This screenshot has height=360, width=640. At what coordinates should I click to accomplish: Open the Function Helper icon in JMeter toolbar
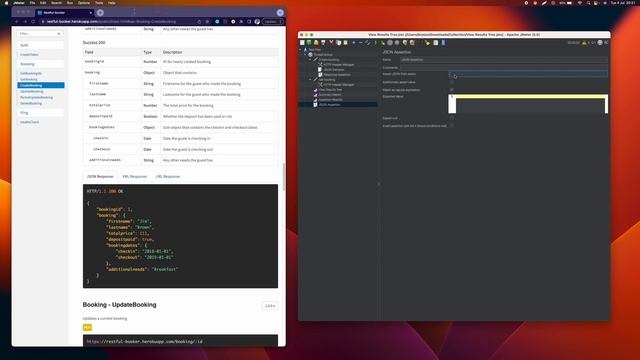click(x=436, y=42)
